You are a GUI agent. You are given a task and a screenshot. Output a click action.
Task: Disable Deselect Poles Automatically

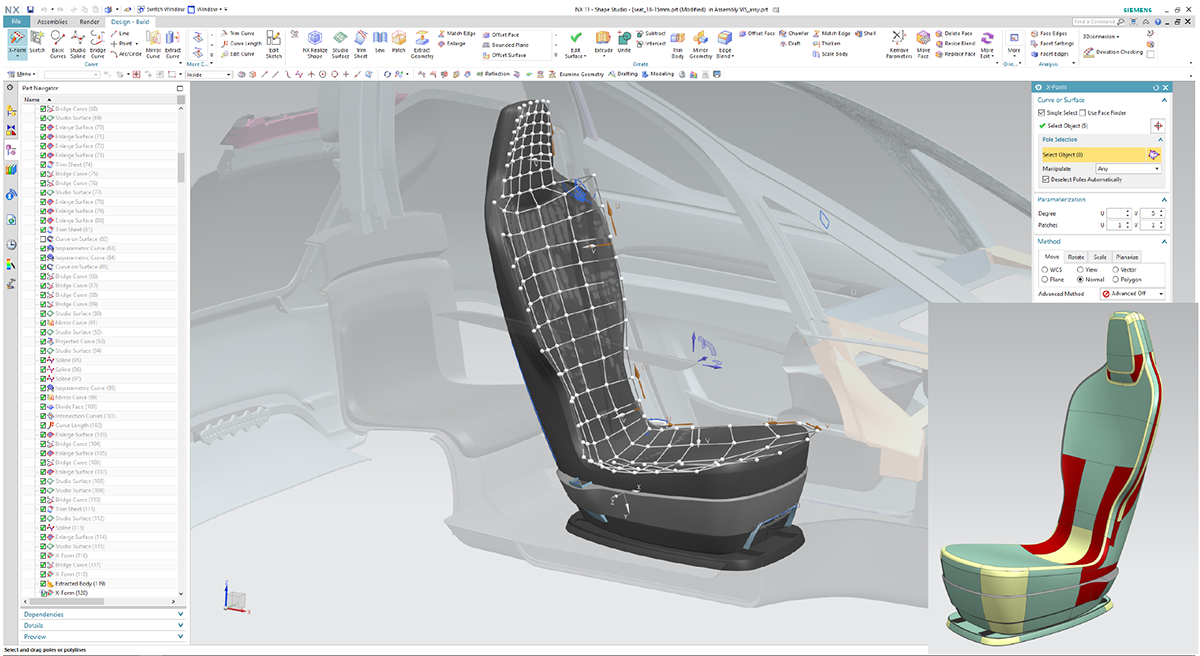[x=1044, y=180]
